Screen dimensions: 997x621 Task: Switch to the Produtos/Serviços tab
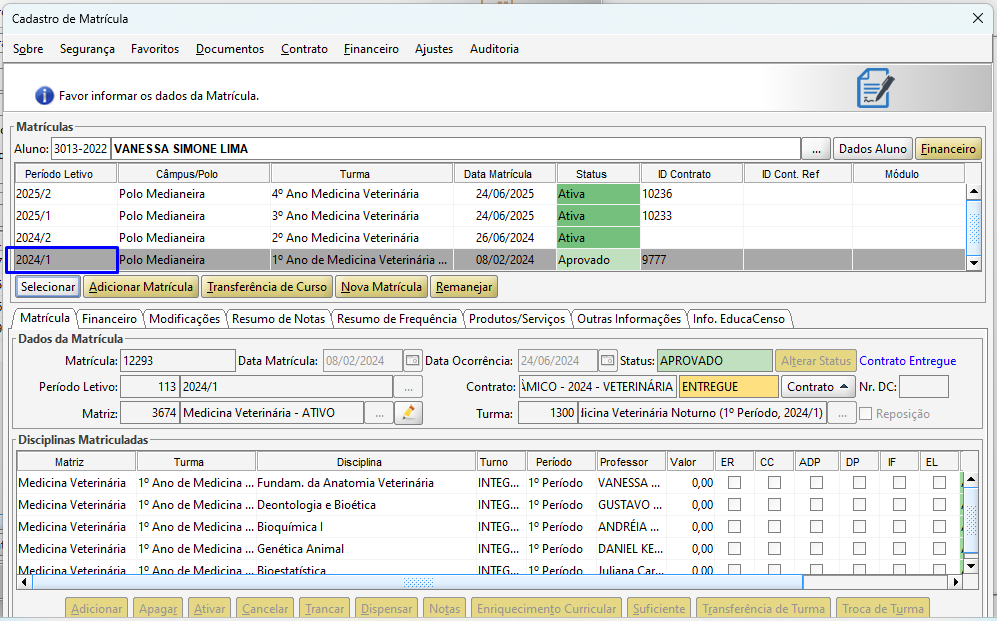(517, 319)
